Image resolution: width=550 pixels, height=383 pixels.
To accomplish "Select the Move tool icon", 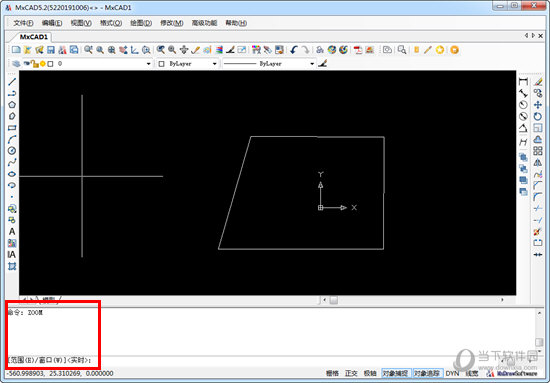I will click(537, 105).
